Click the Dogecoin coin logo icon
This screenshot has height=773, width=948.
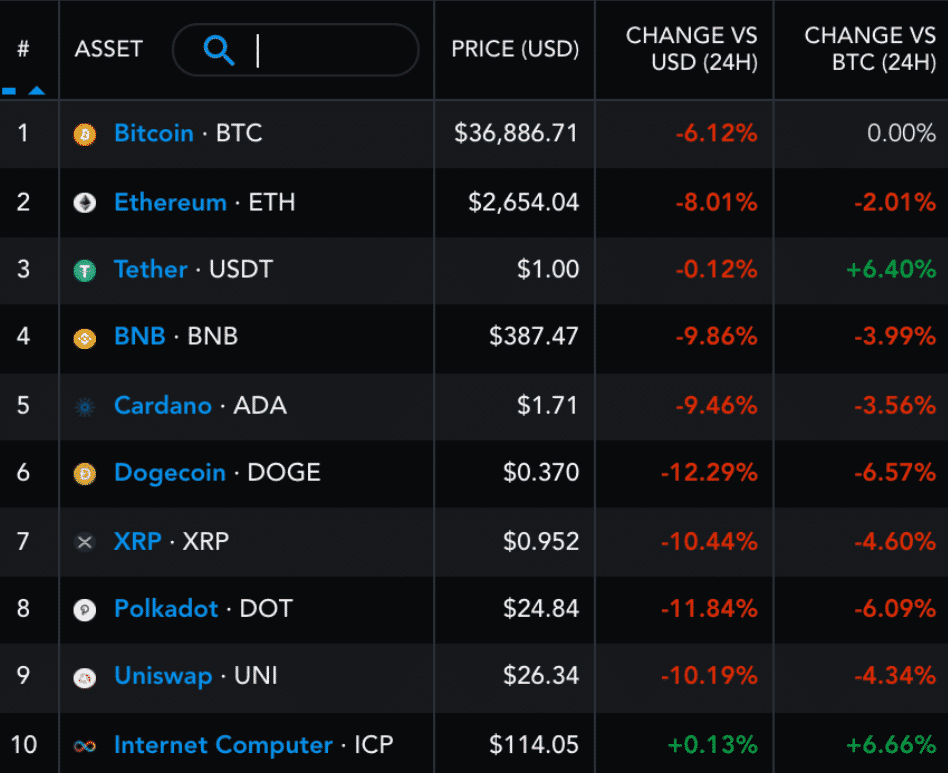pyautogui.click(x=85, y=474)
